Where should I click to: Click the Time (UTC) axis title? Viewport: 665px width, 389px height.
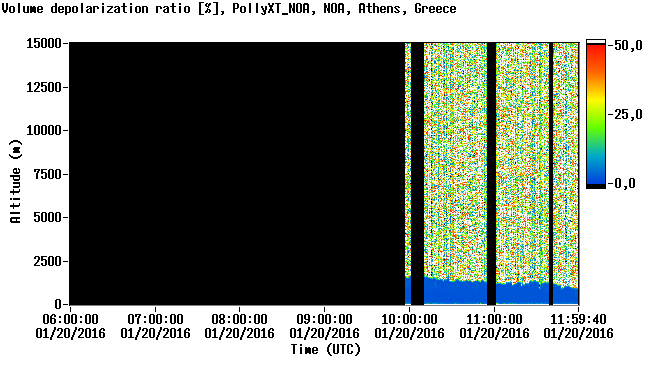[x=325, y=350]
